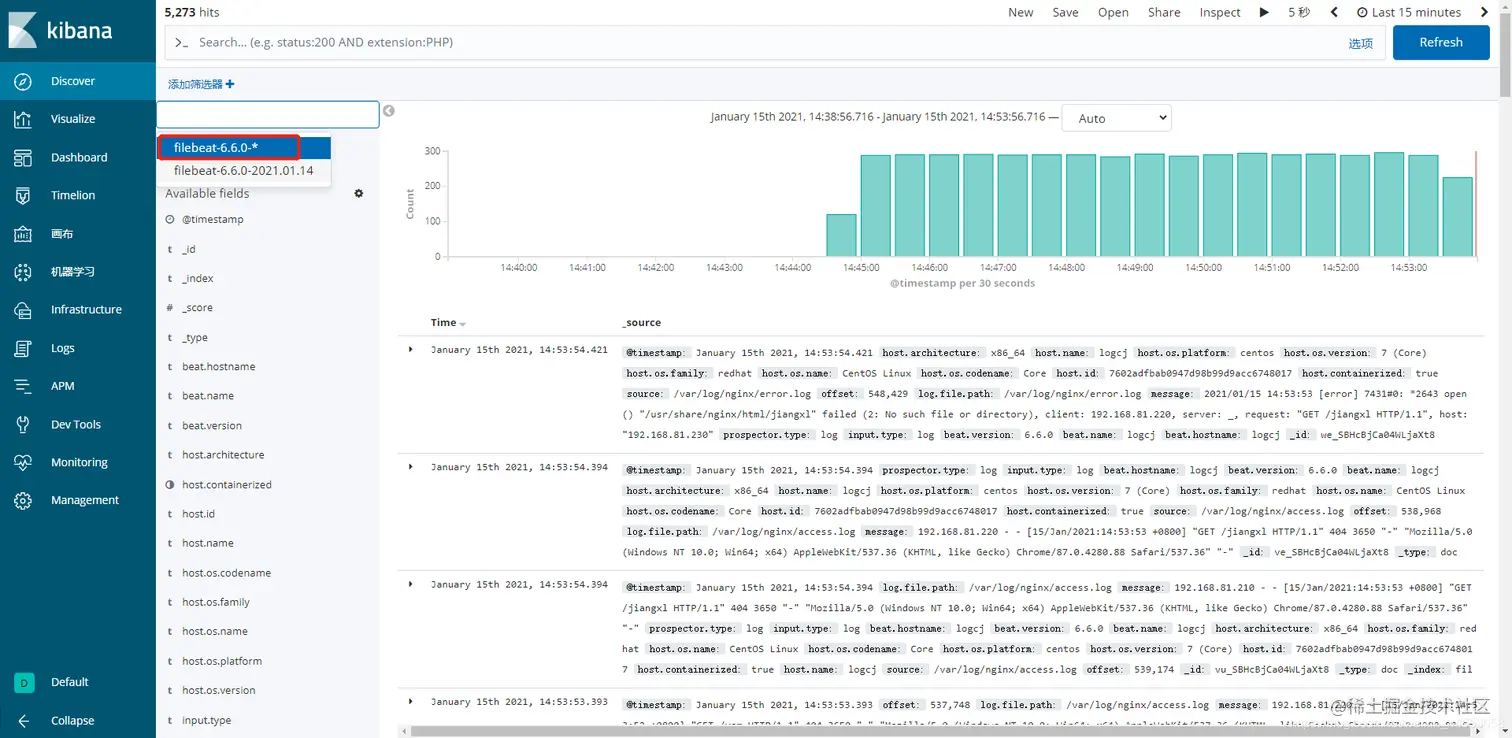This screenshot has height=738, width=1512.
Task: Click the Kibana logo
Action: coord(60,30)
